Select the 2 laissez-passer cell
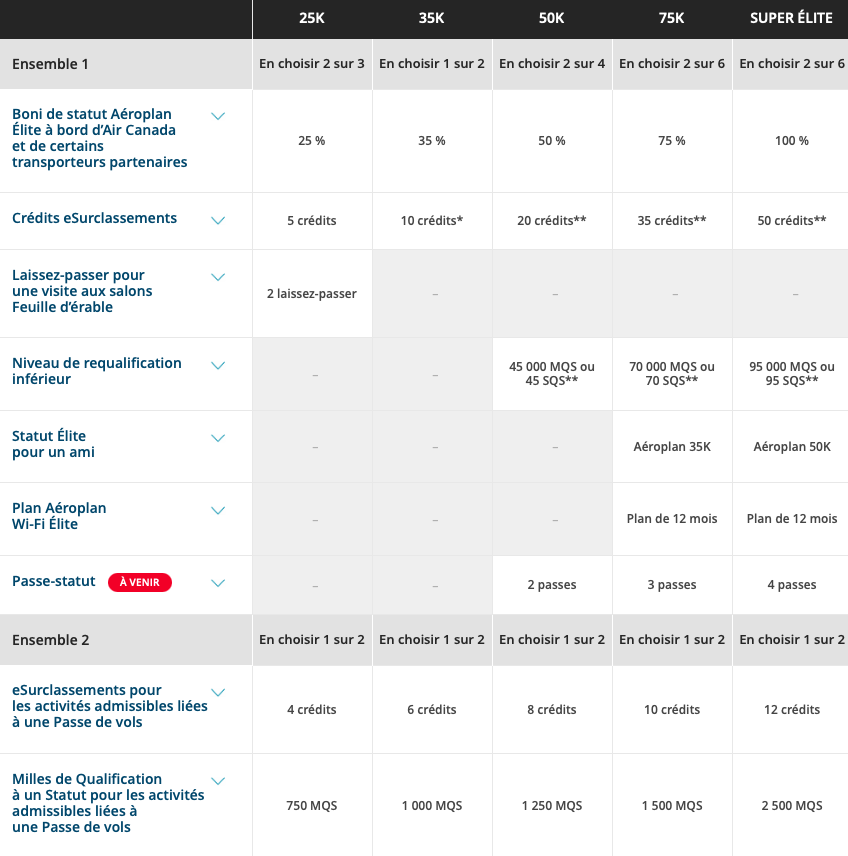 tap(311, 292)
